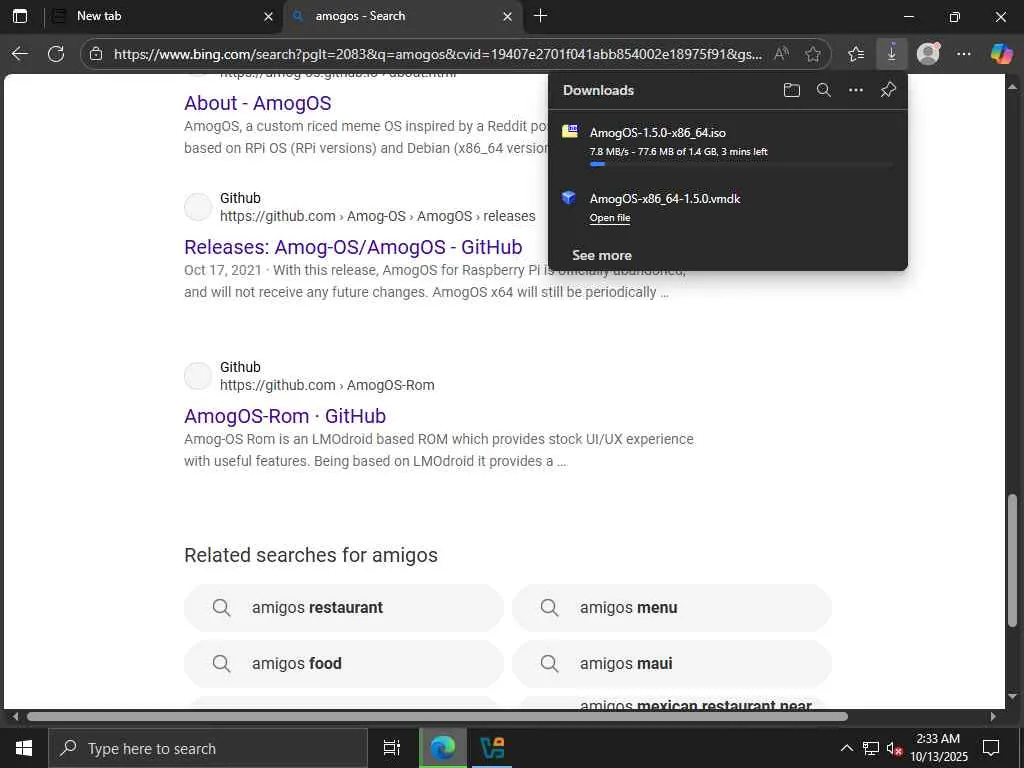Open the tab actions menu icon
The image size is (1024, 768).
coord(20,16)
